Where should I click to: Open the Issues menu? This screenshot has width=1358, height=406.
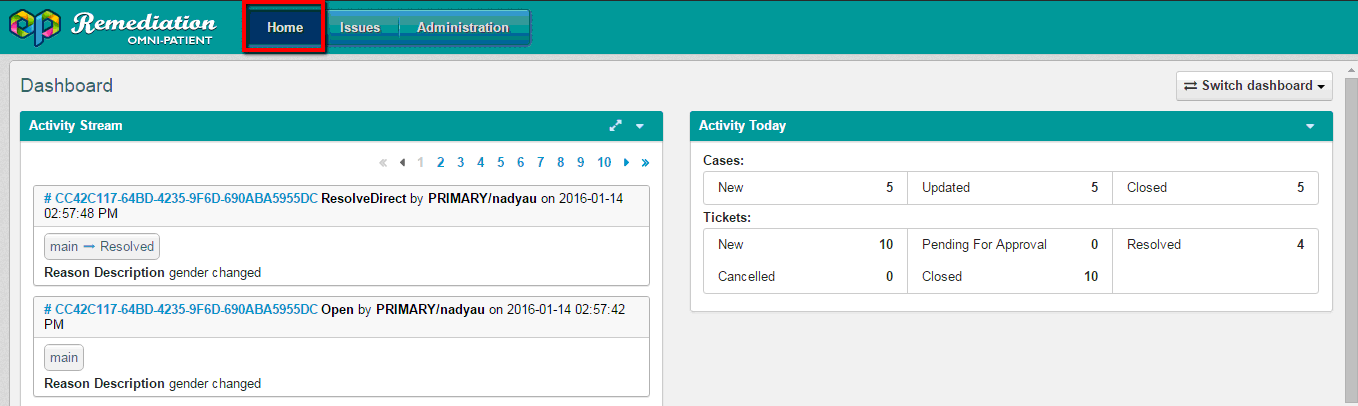[x=360, y=28]
